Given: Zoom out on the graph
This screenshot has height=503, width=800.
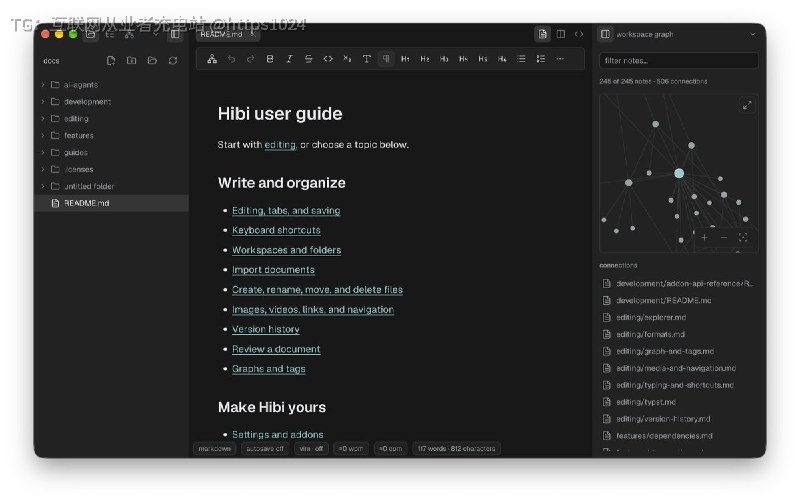Looking at the screenshot, I should pyautogui.click(x=724, y=237).
